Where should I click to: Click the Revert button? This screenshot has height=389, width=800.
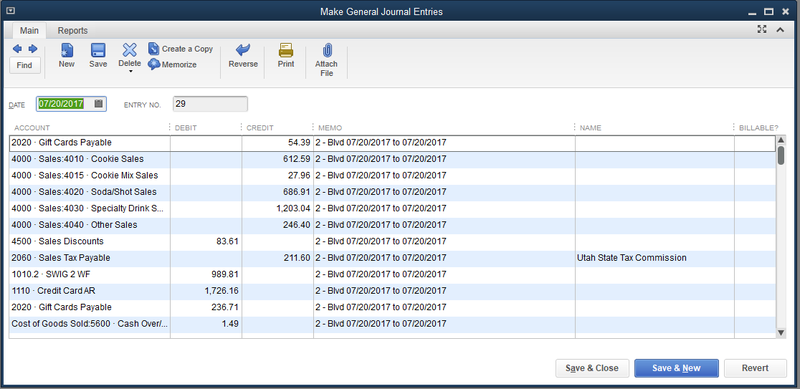[x=755, y=368]
